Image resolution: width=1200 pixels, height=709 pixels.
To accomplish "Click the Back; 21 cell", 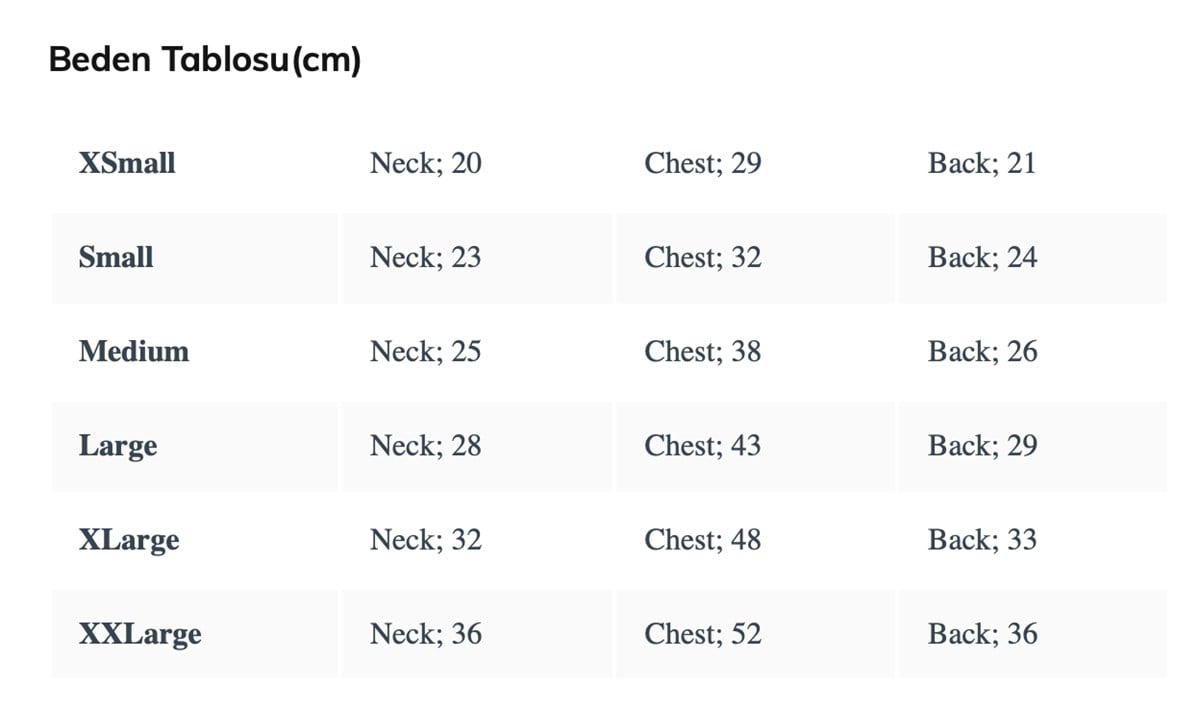I will [982, 163].
